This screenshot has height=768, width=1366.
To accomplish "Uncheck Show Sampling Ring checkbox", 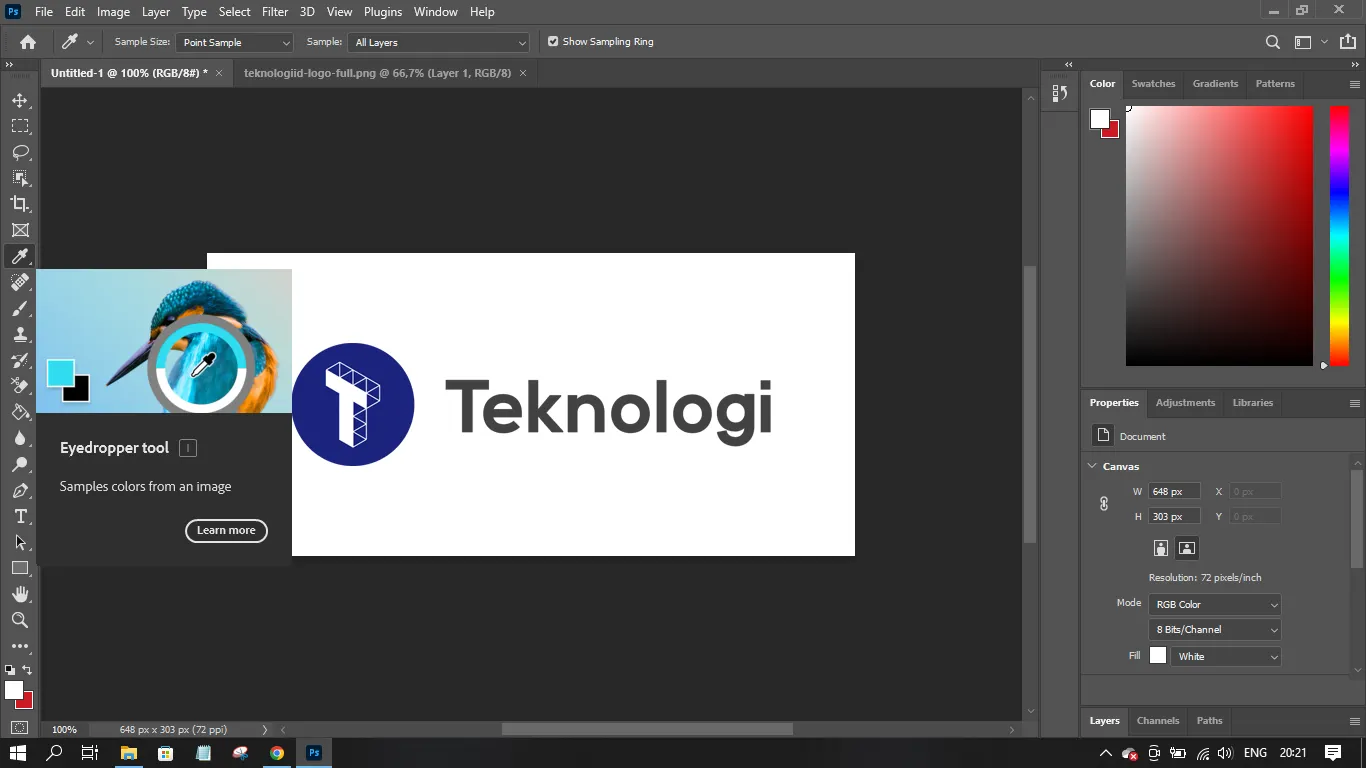I will tap(553, 42).
